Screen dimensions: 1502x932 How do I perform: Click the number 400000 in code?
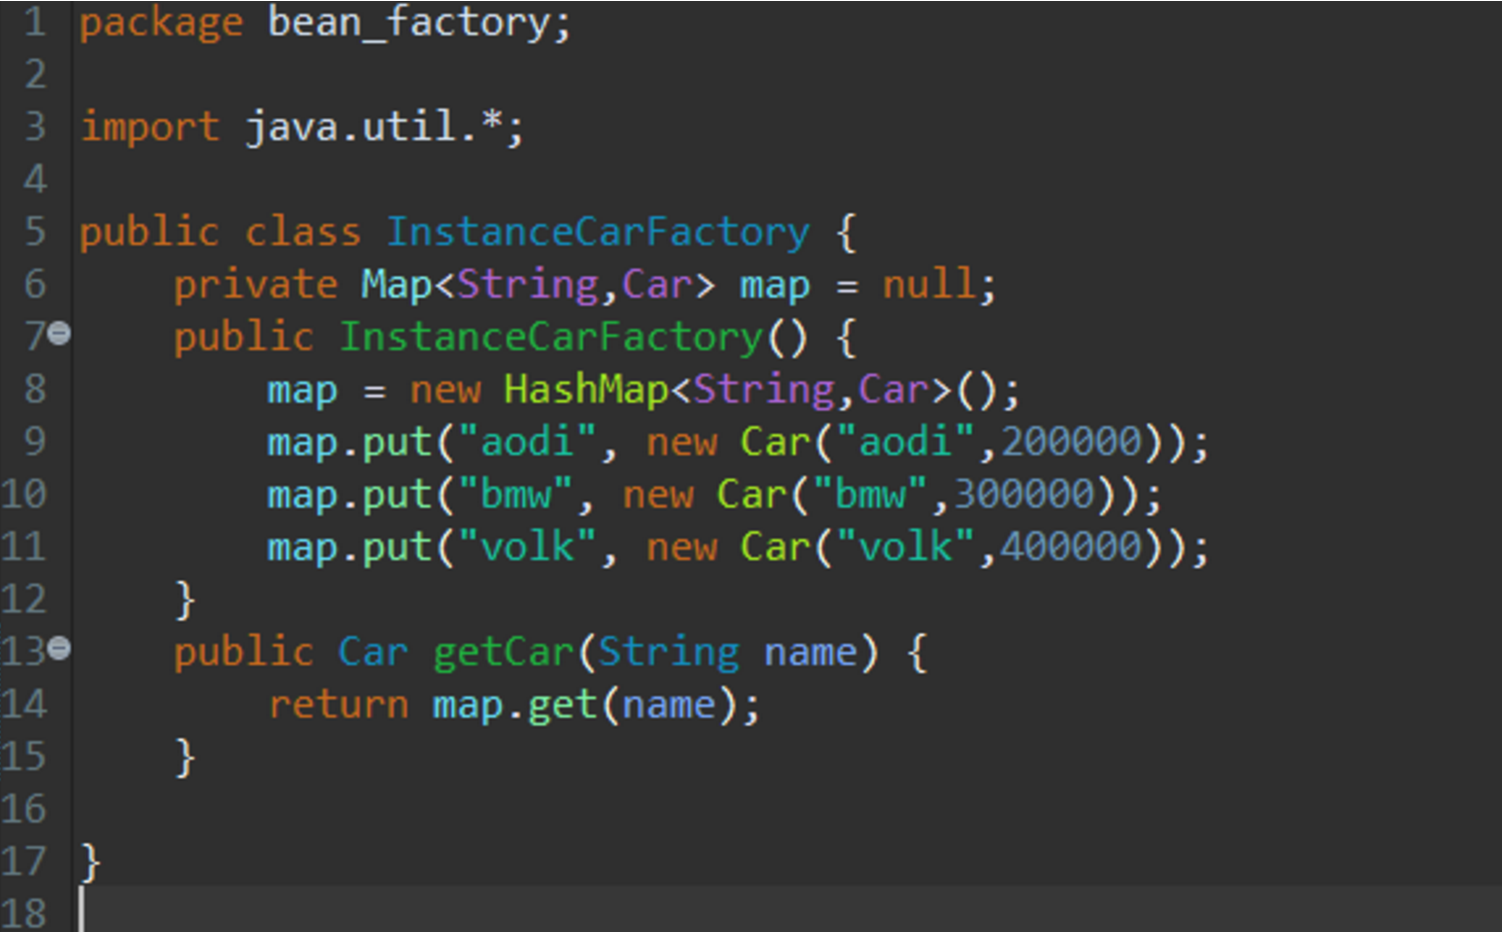(1071, 547)
